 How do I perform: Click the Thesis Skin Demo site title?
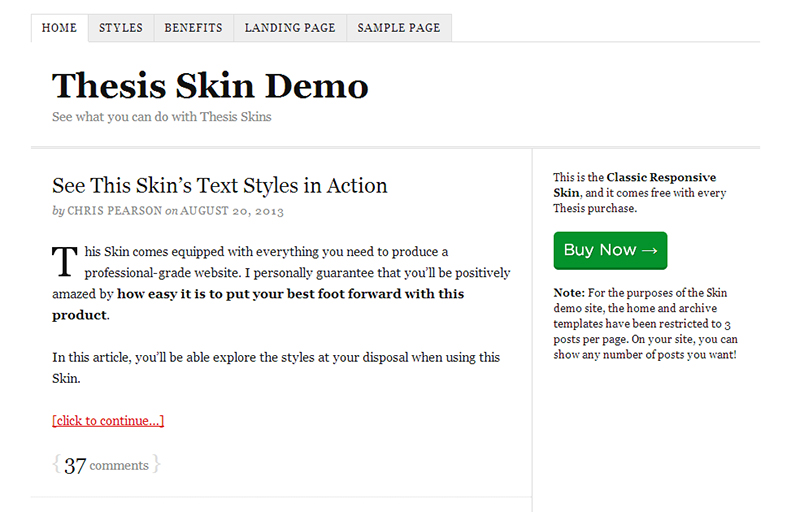click(x=210, y=86)
